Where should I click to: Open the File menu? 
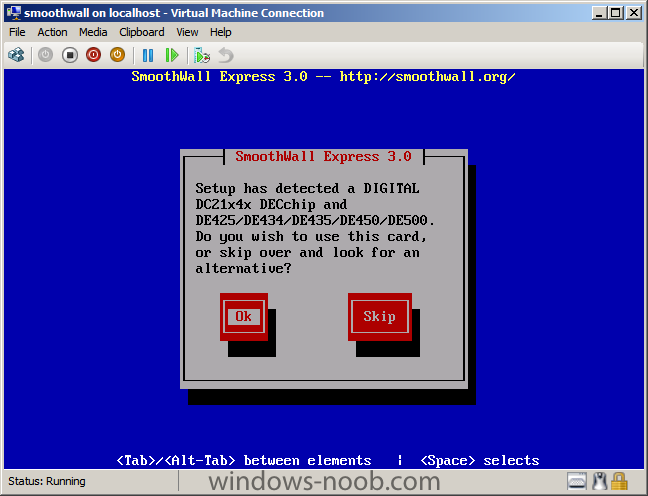click(17, 32)
